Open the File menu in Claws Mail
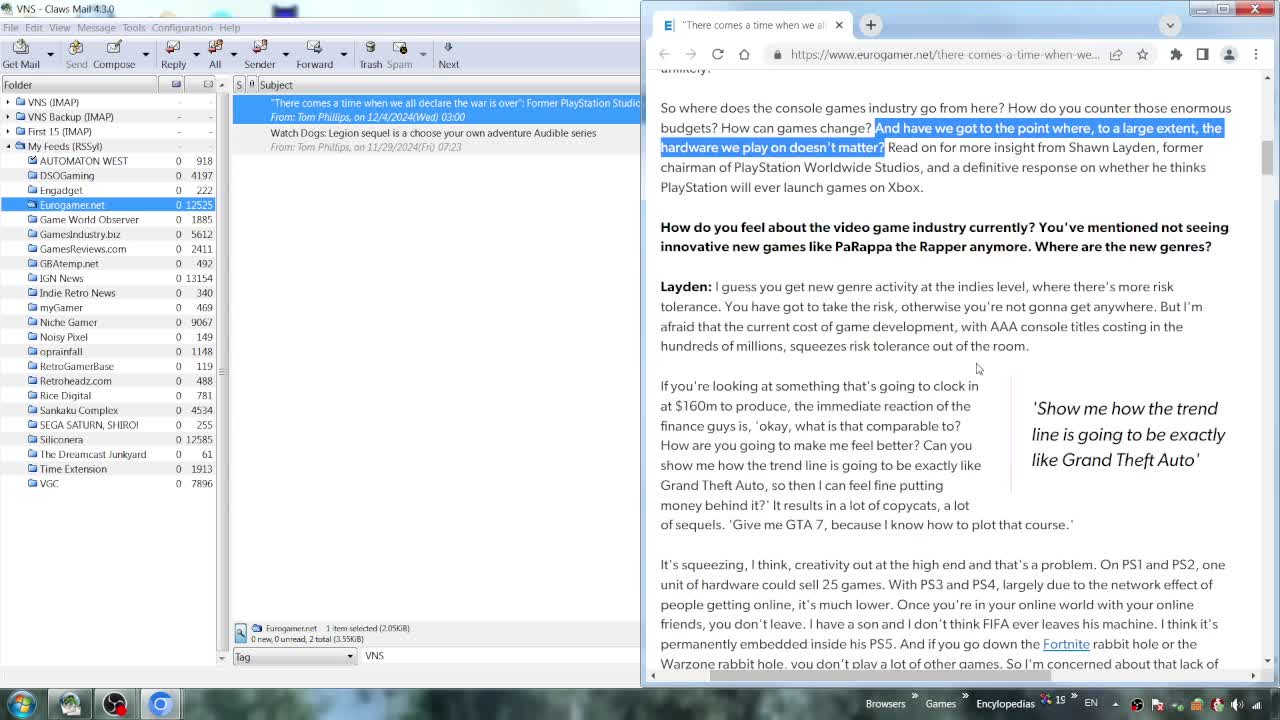 [x=10, y=27]
